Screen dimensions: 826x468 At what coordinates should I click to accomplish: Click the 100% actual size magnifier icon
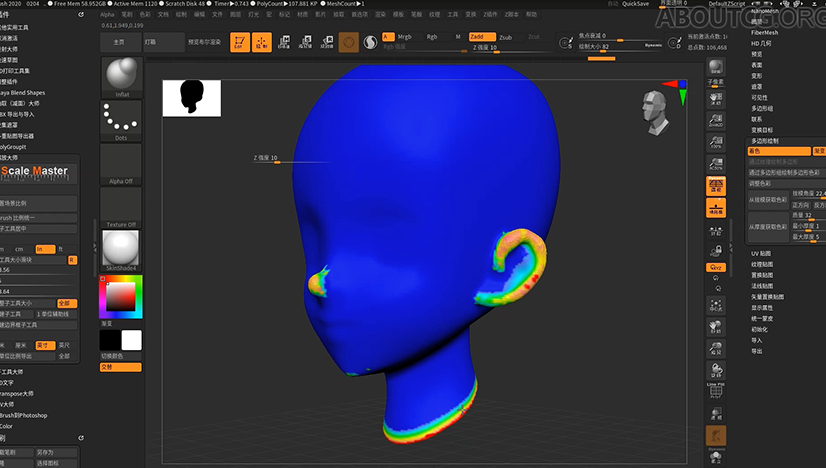pos(716,142)
